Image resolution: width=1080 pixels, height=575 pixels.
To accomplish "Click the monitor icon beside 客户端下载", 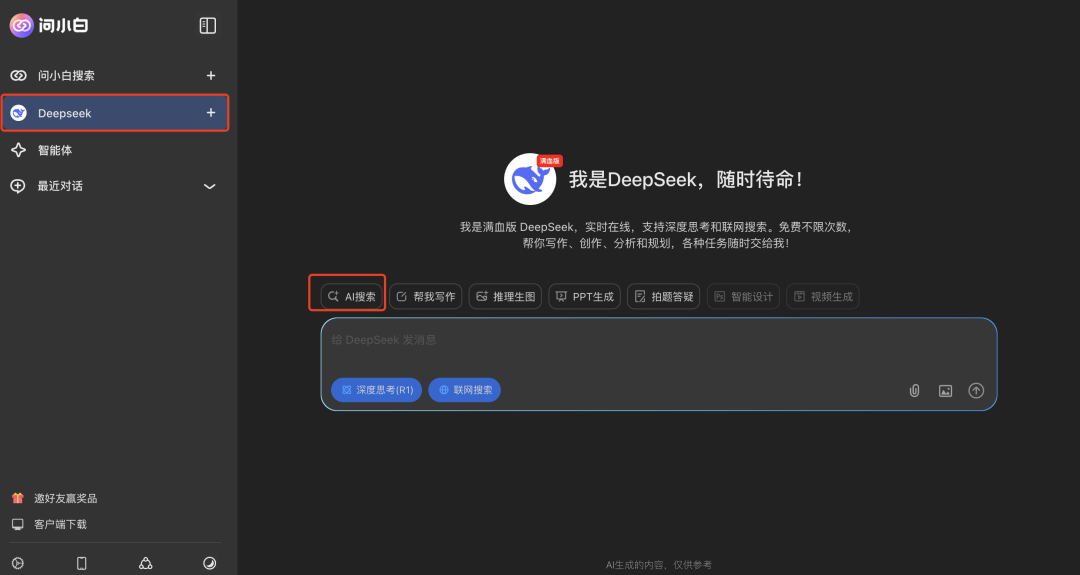I will tap(18, 524).
